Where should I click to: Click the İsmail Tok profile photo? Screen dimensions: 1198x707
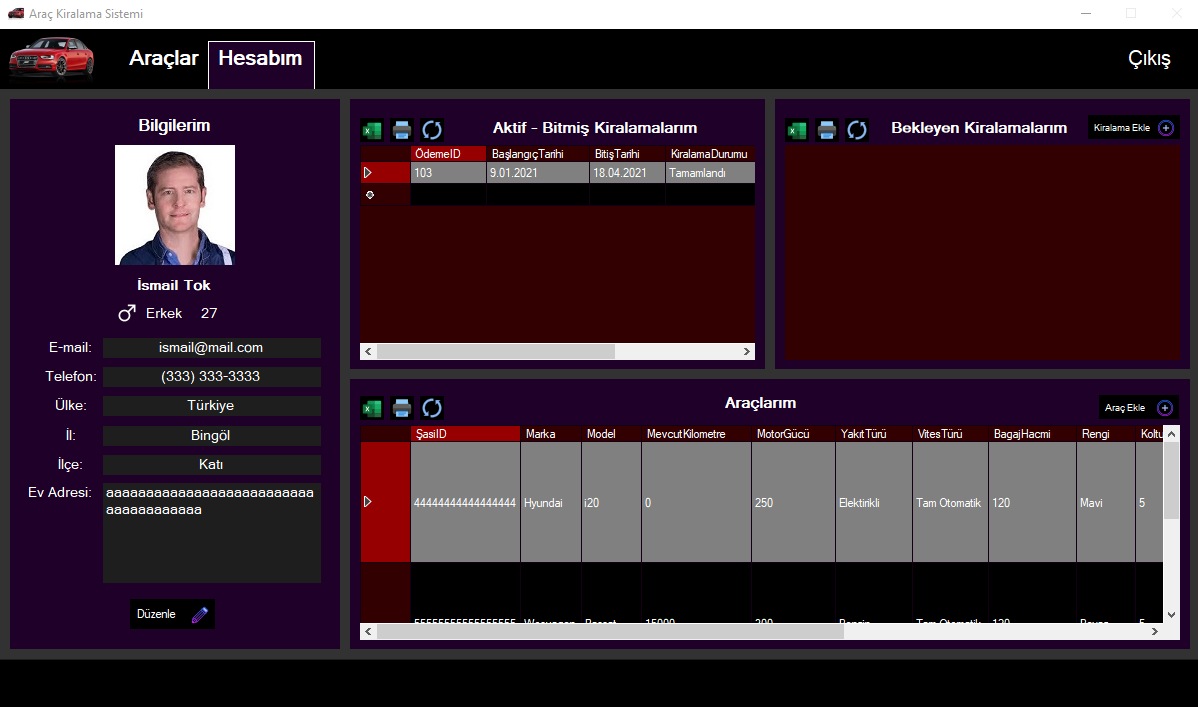pos(175,205)
